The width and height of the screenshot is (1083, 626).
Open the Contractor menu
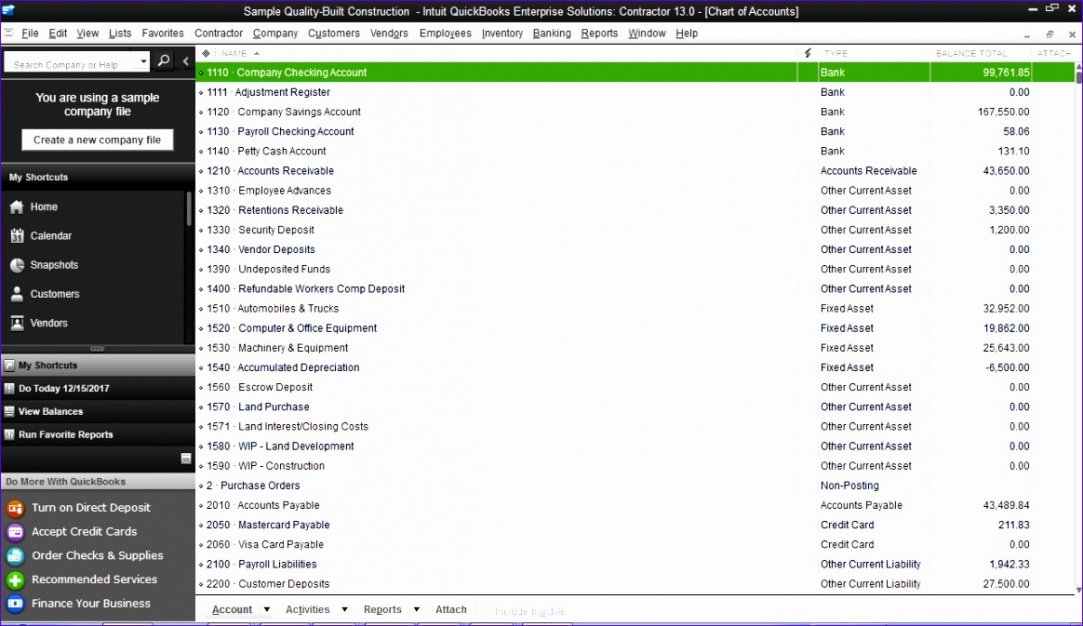click(218, 33)
